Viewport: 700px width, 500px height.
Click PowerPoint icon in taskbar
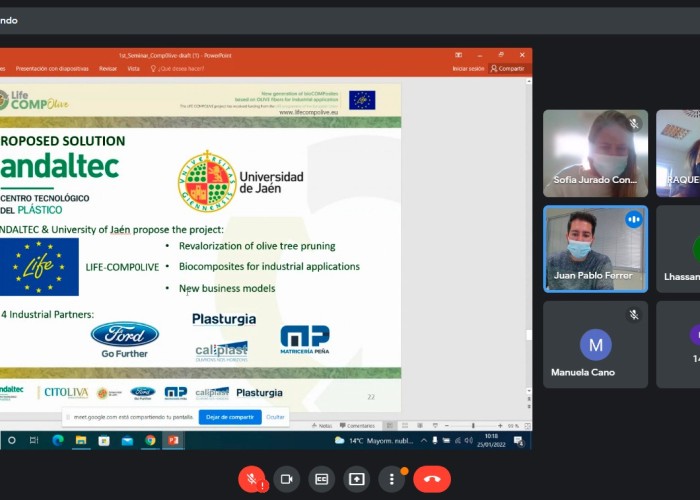click(x=173, y=441)
